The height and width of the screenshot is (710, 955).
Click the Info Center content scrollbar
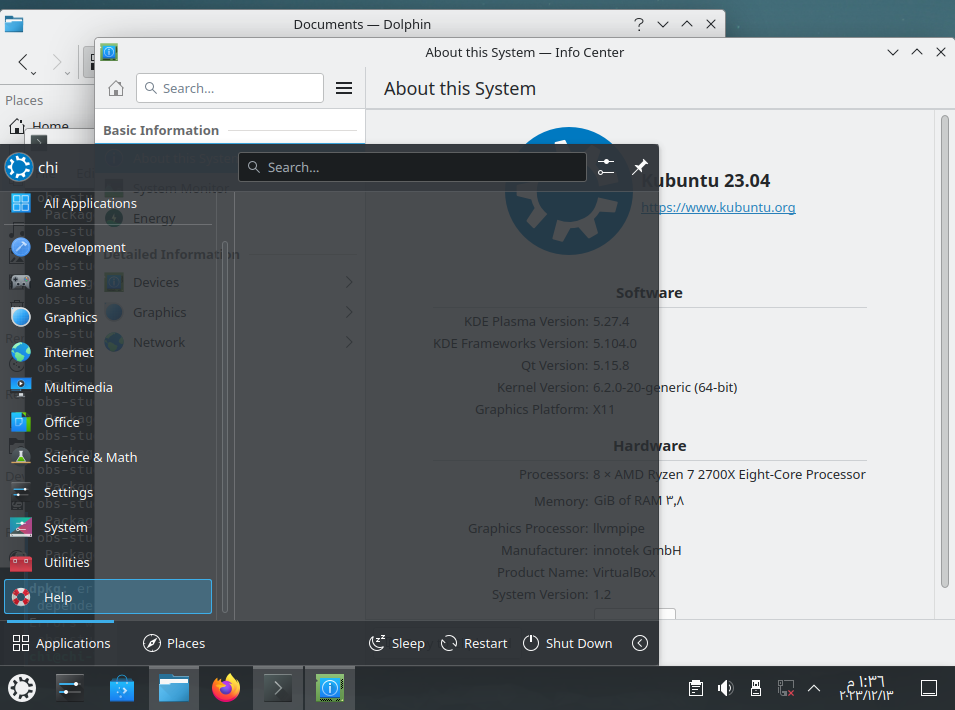tap(945, 351)
